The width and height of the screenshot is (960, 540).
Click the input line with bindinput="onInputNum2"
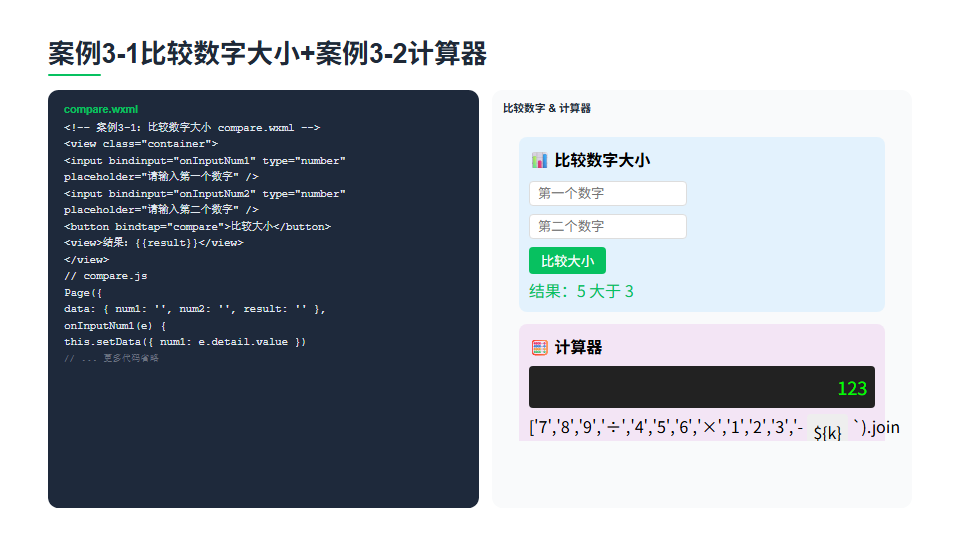pos(204,193)
